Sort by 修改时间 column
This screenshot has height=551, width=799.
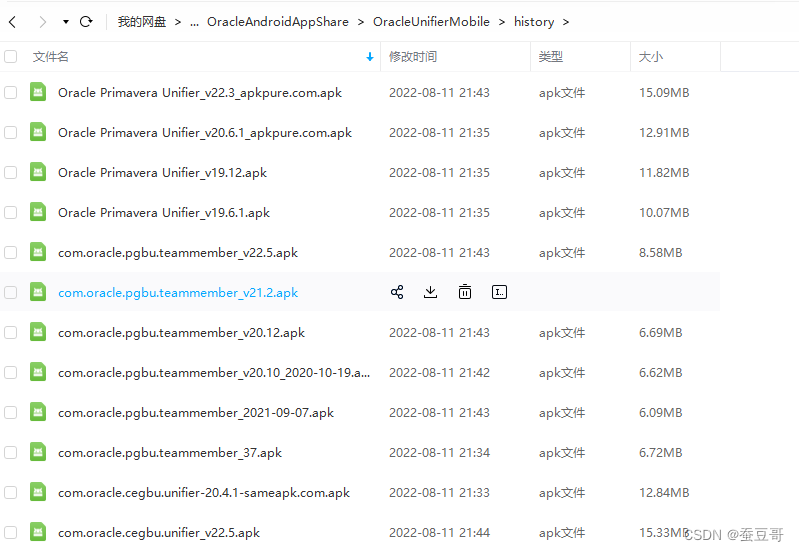point(413,57)
